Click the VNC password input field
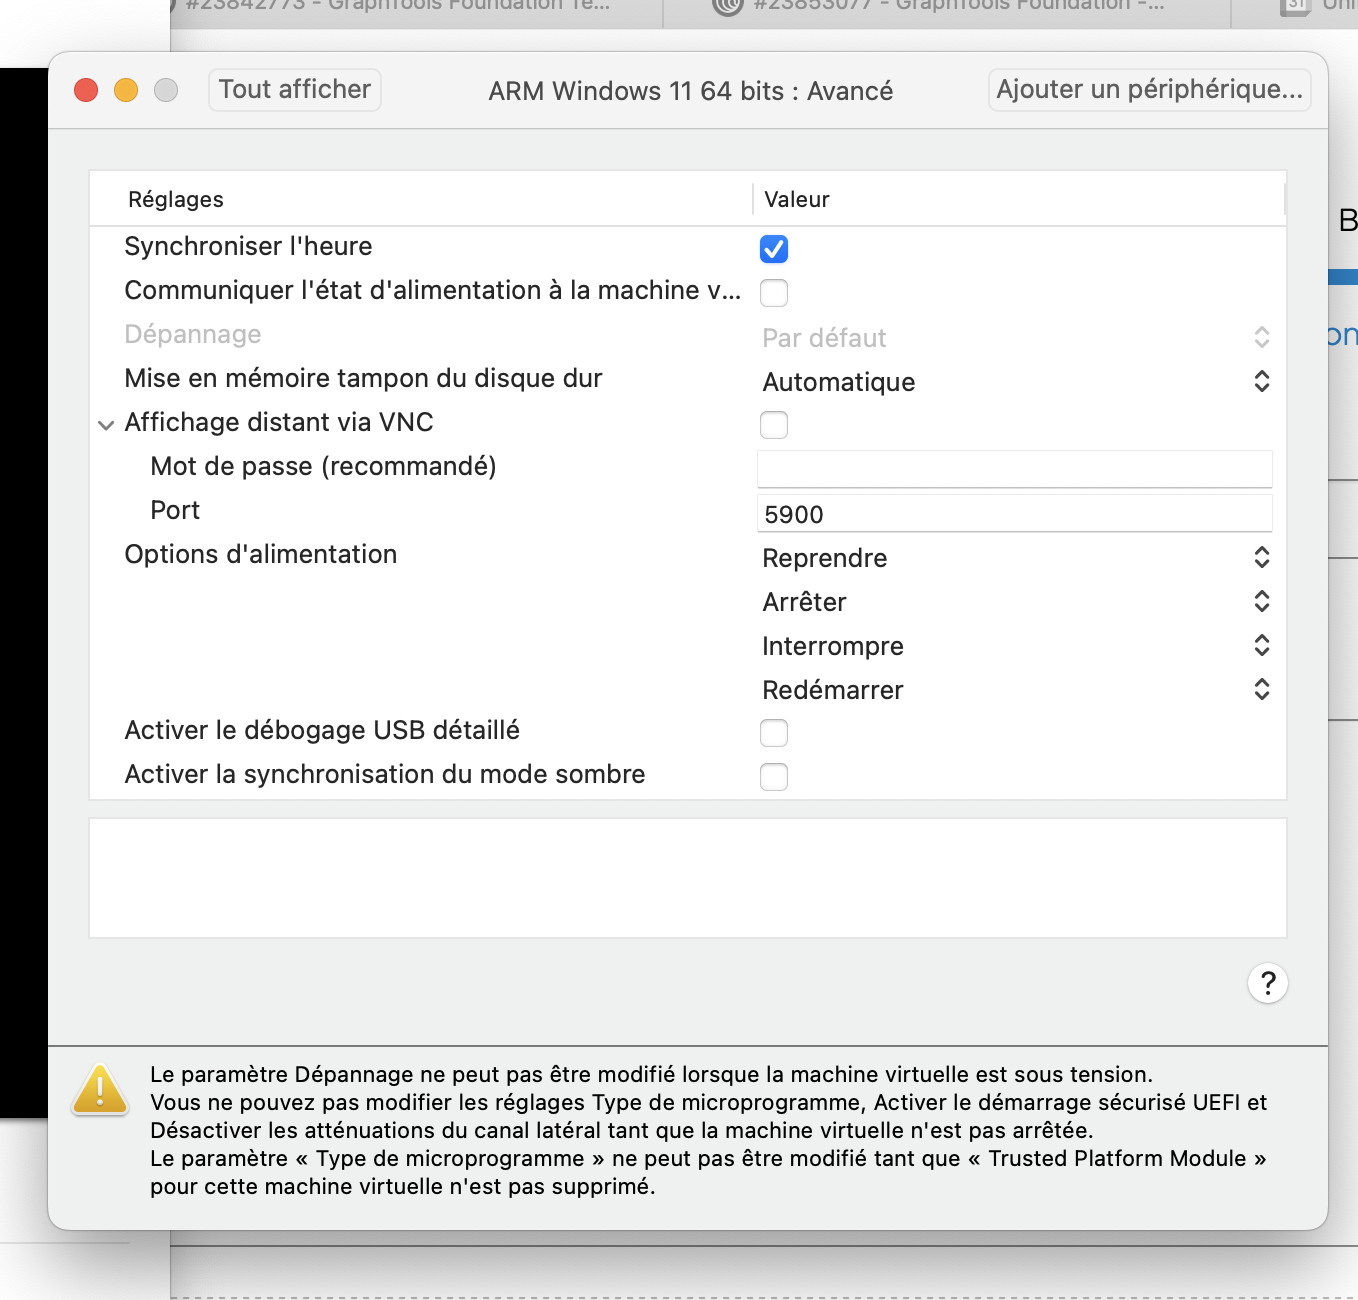 coord(1014,469)
